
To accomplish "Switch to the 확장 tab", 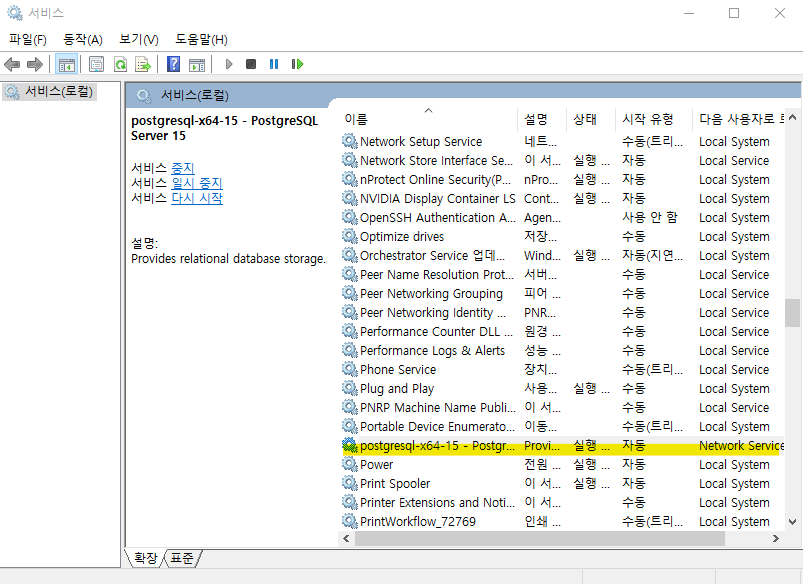I will 145,558.
